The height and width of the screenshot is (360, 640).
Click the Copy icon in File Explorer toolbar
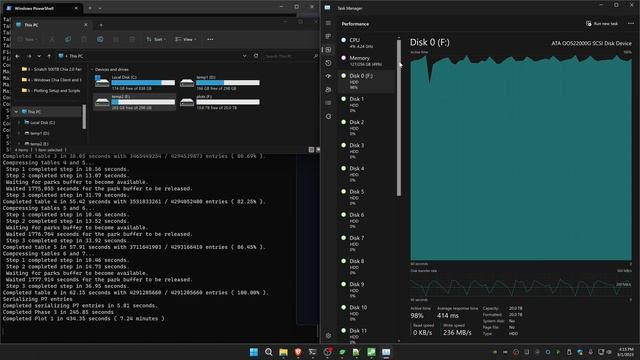pyautogui.click(x=68, y=39)
